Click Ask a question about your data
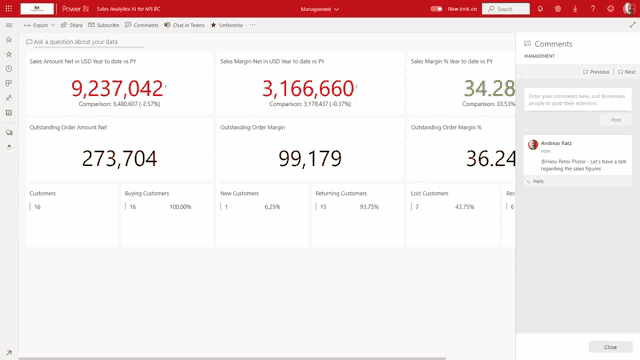The image size is (640, 360). 85,42
